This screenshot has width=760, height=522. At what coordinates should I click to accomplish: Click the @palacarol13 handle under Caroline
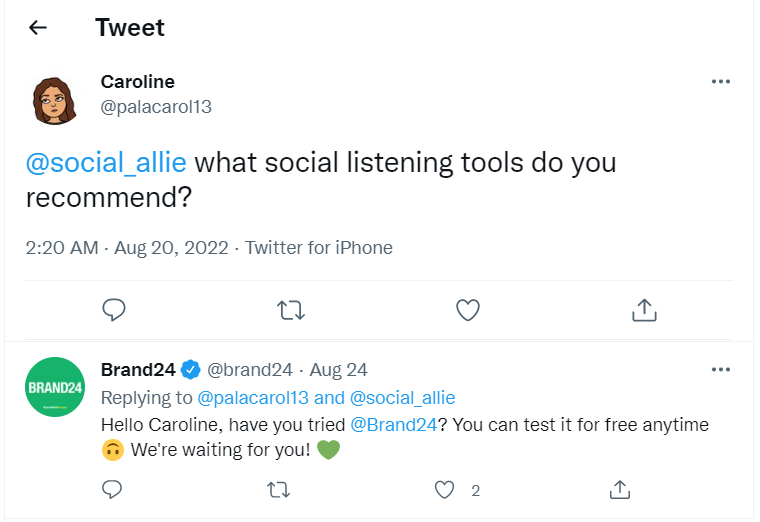[x=156, y=106]
